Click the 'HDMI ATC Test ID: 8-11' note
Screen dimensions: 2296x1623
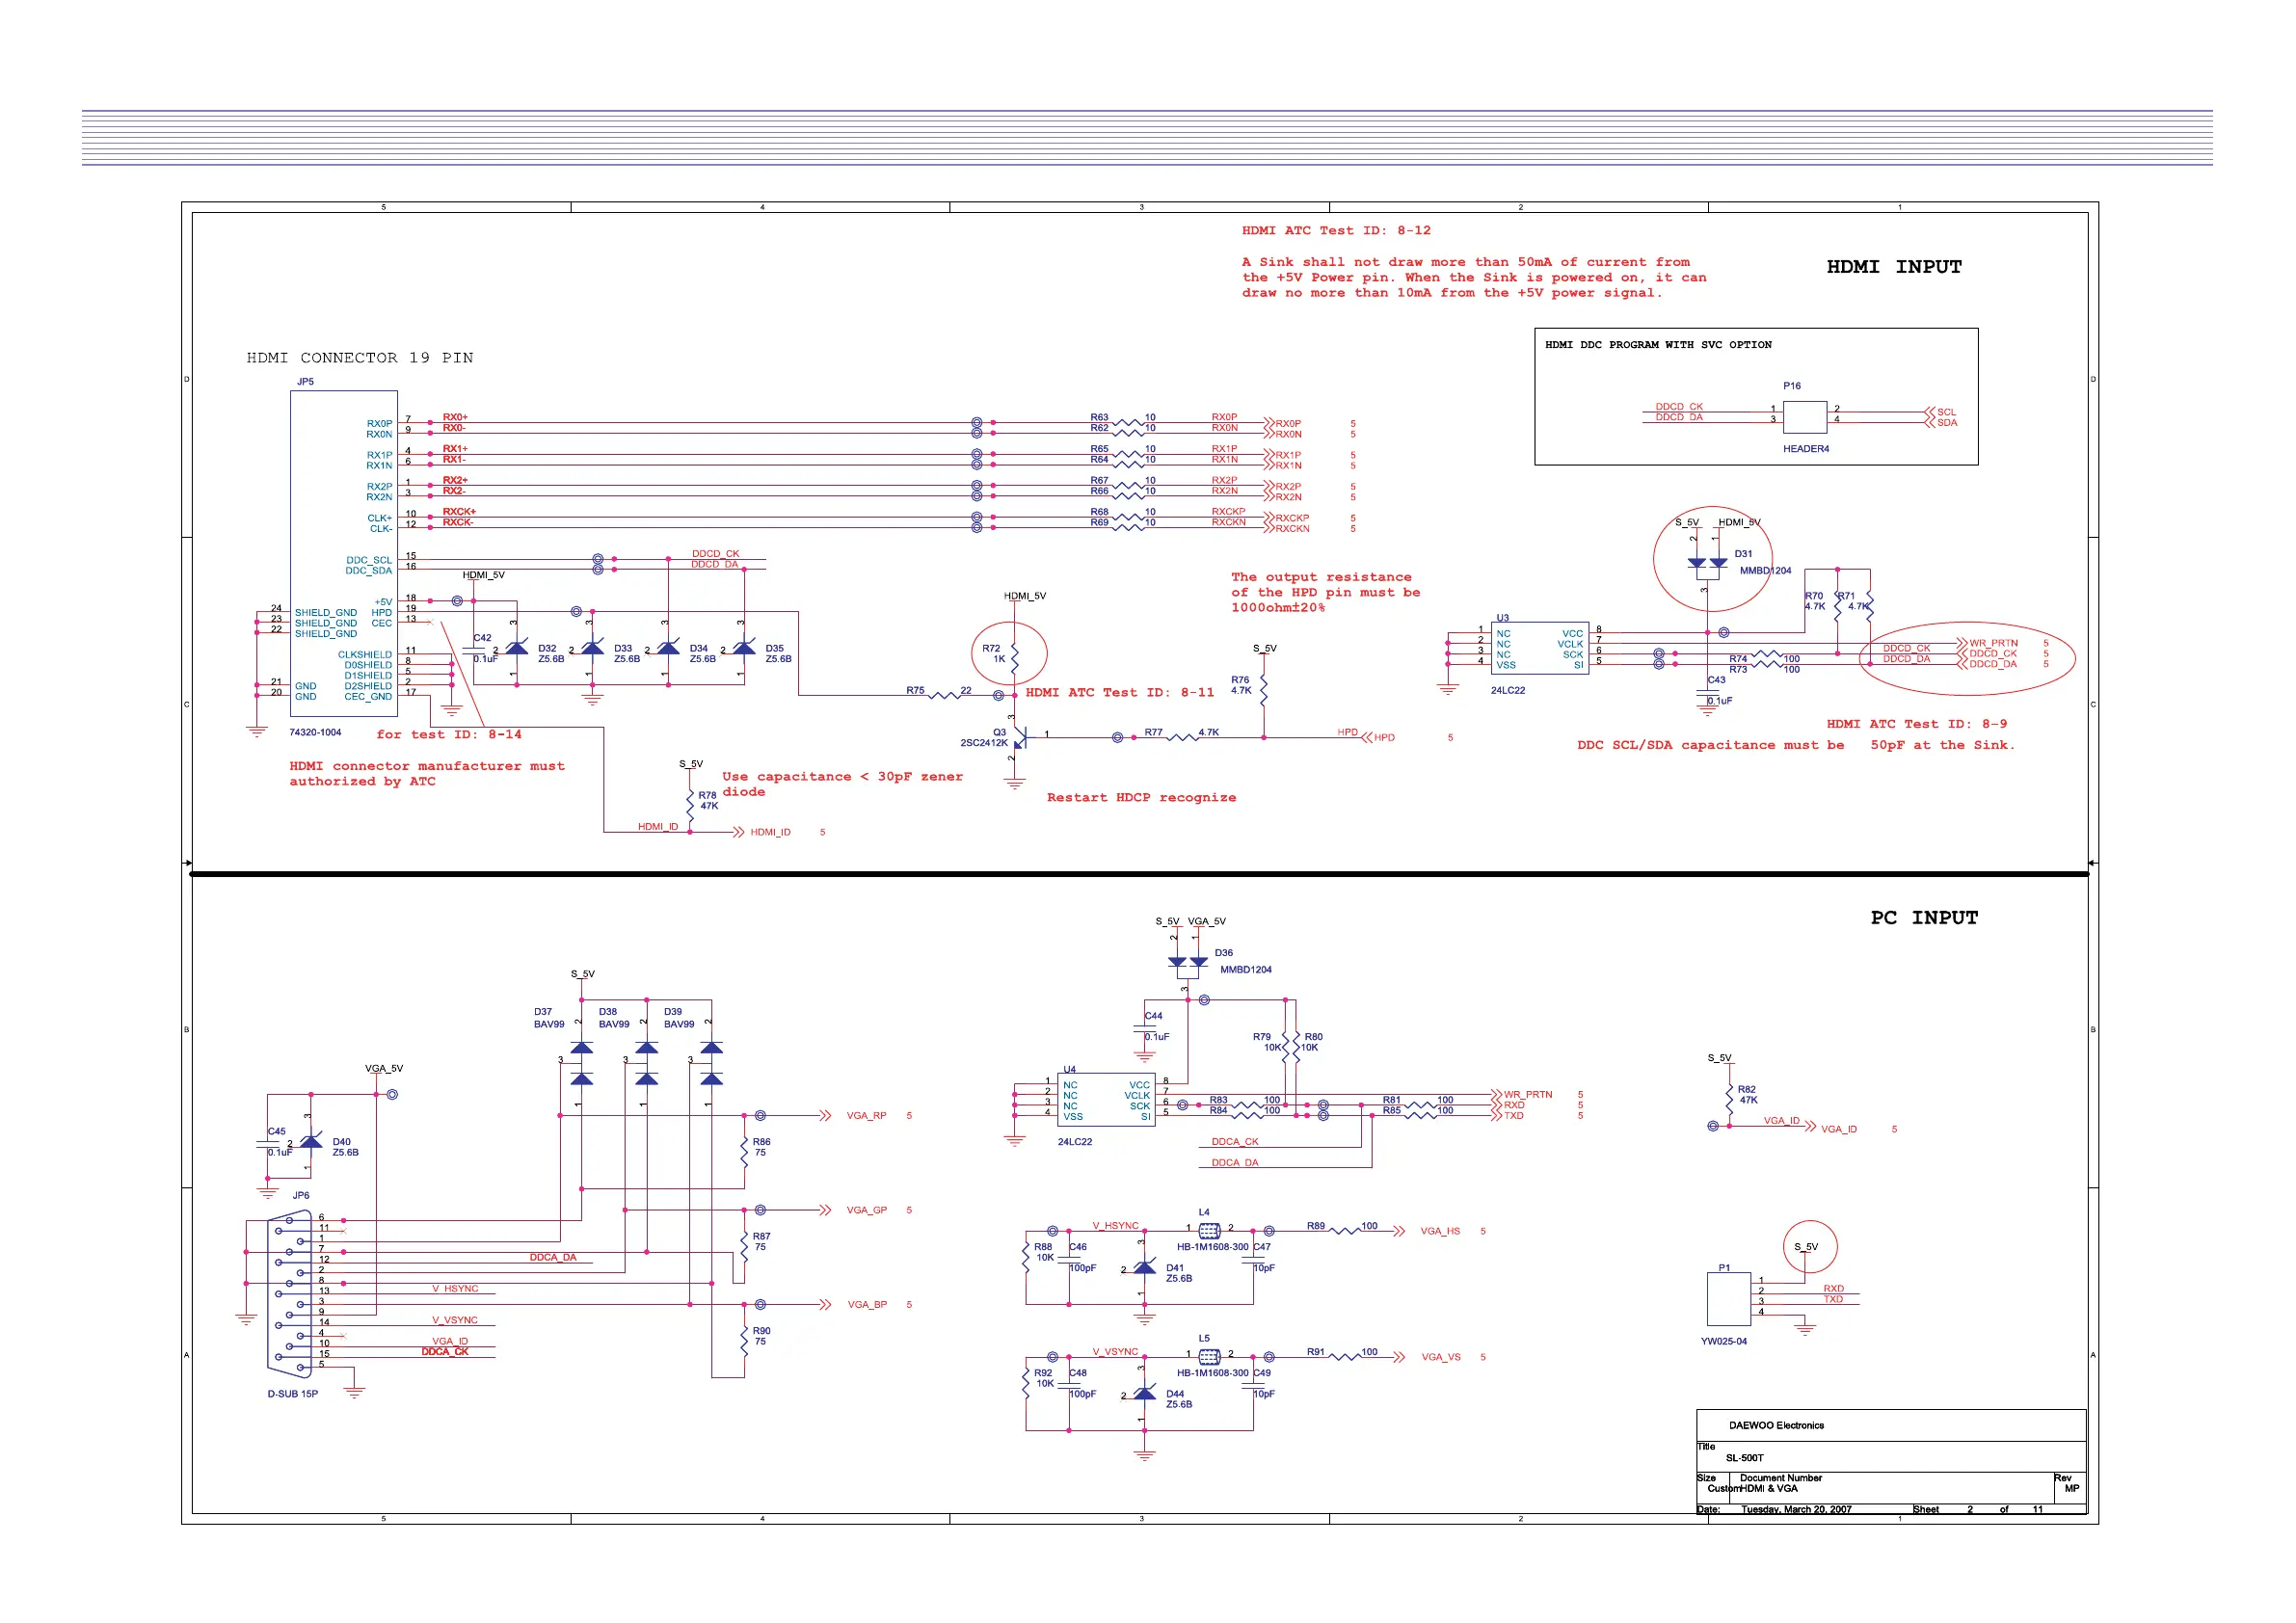click(x=1120, y=692)
